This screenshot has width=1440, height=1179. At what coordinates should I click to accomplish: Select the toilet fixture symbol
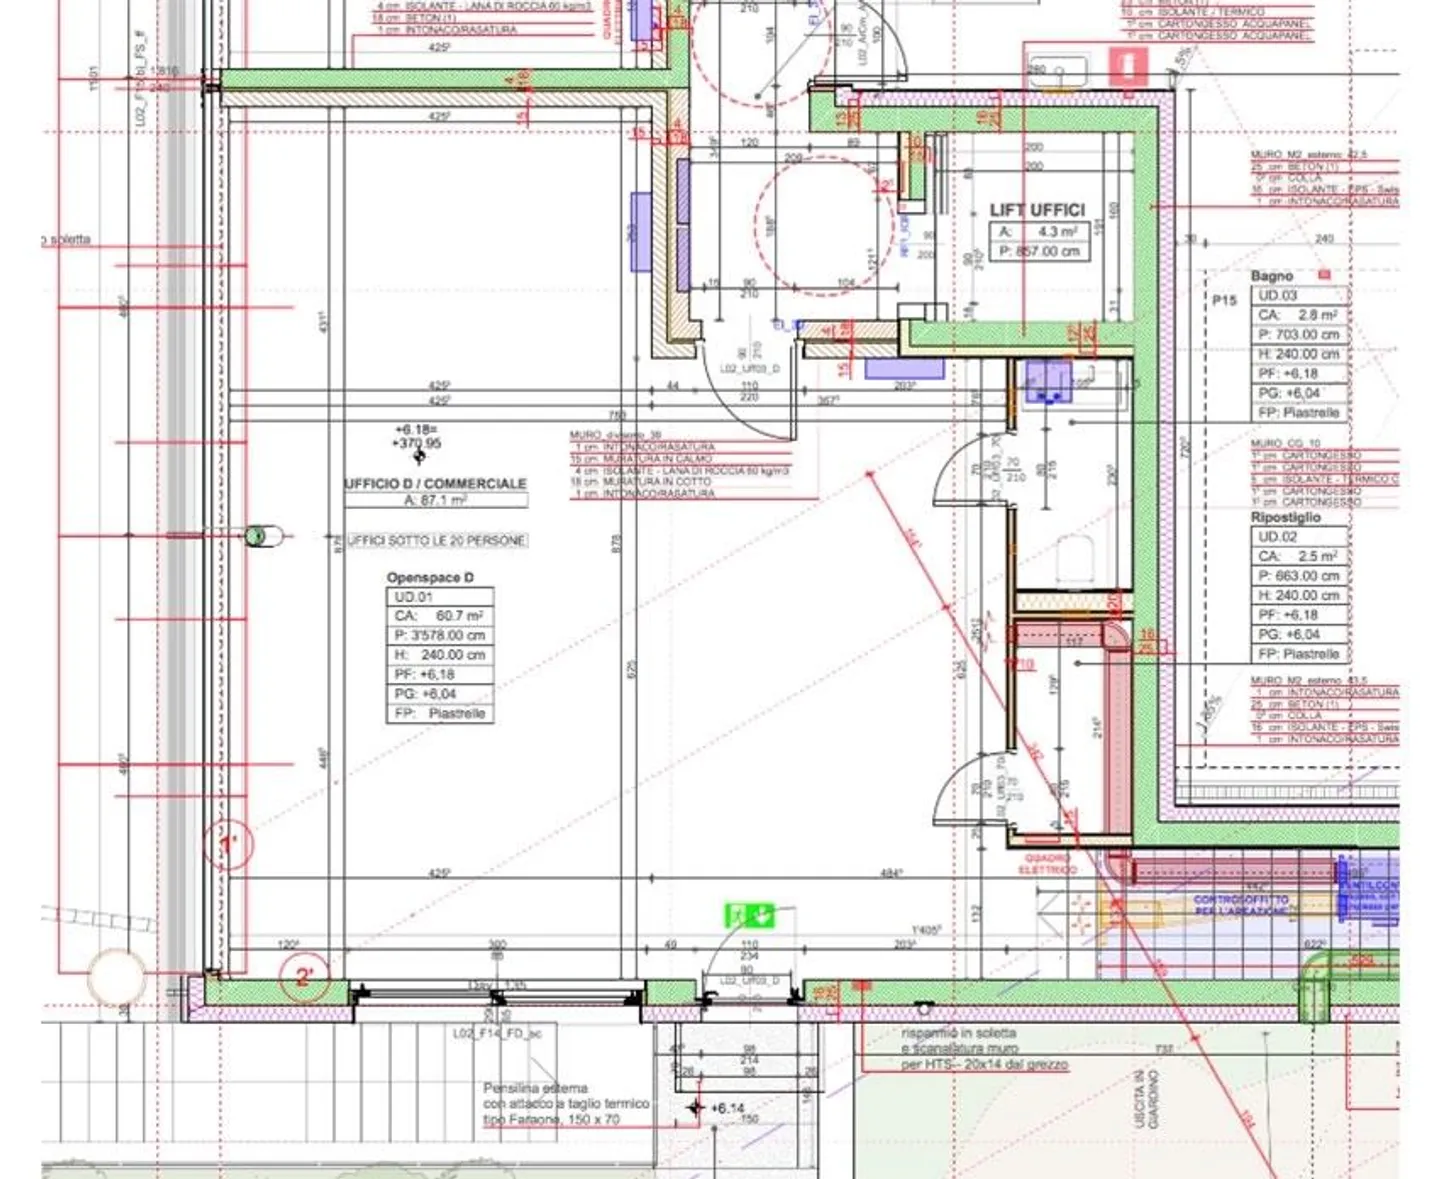point(1074,559)
